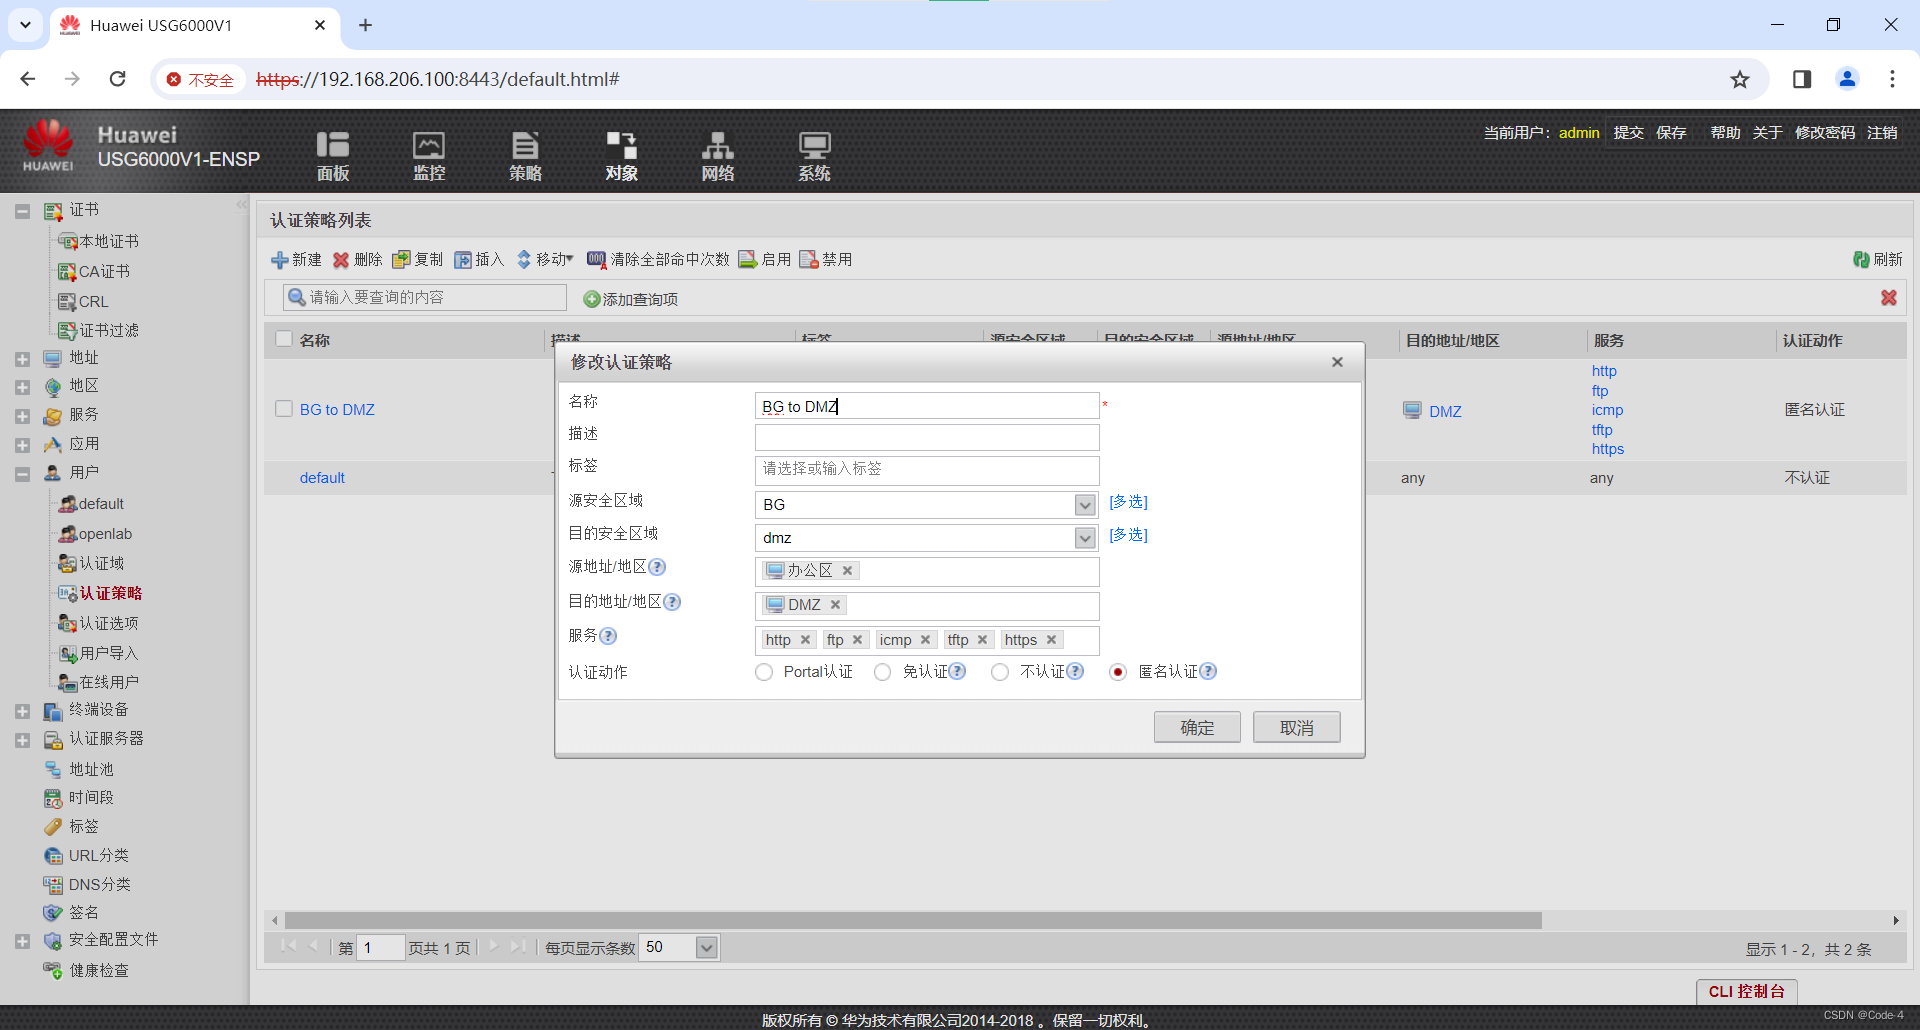Open the CLI 控制台 console

click(x=1746, y=991)
